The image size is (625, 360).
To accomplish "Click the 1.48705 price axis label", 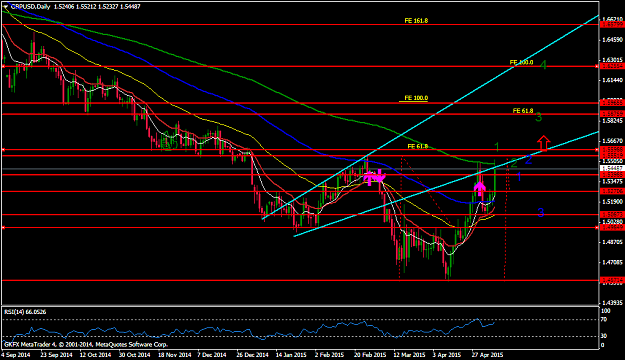I will 613,242.
